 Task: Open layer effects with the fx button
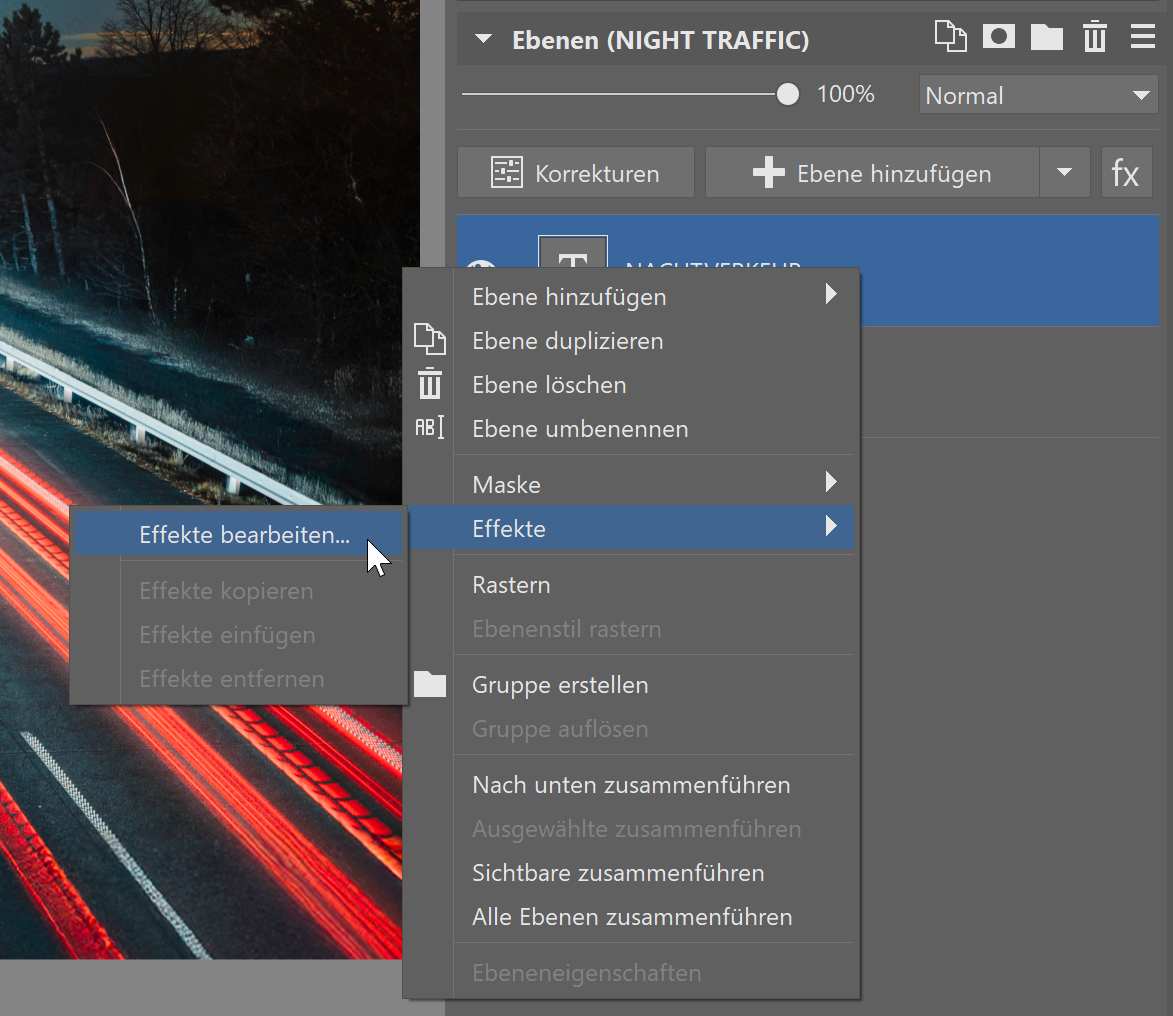(1126, 173)
